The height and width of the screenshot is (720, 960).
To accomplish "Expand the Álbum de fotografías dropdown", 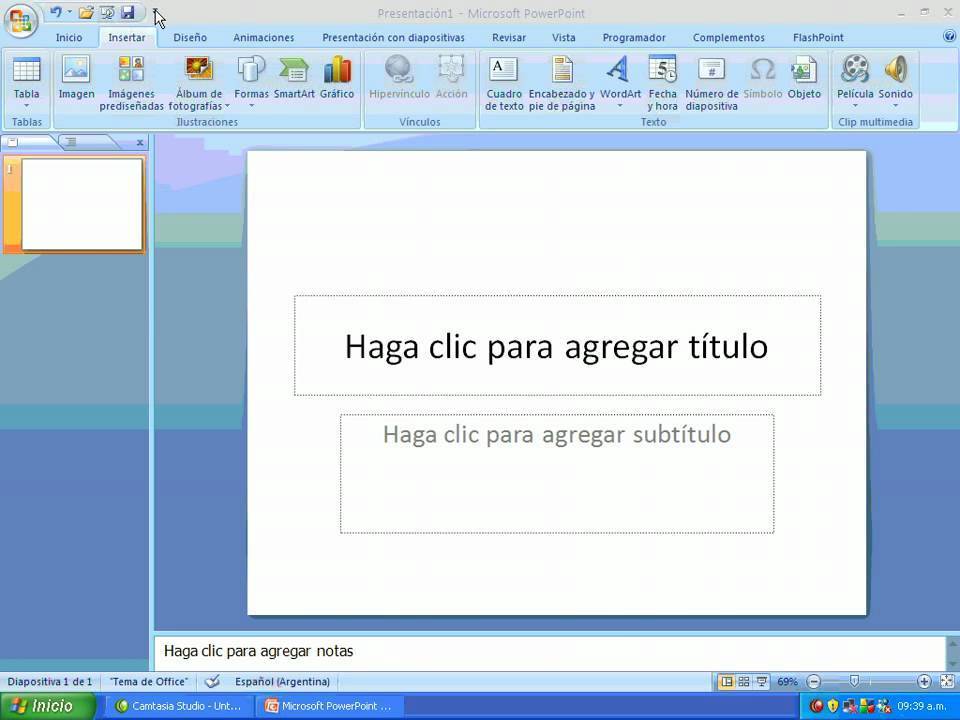I will click(x=227, y=106).
